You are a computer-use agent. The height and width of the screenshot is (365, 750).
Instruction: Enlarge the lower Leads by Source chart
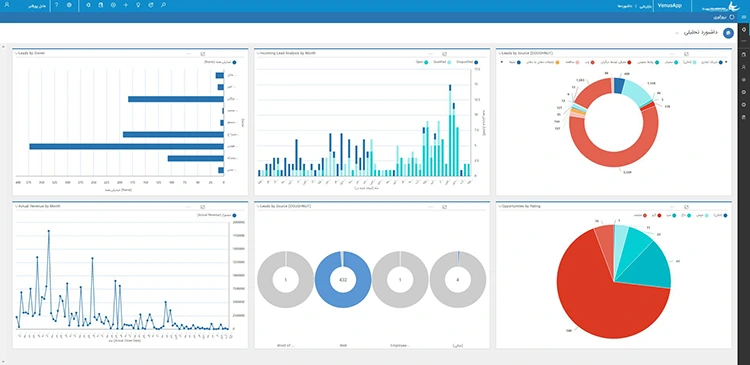coord(444,207)
